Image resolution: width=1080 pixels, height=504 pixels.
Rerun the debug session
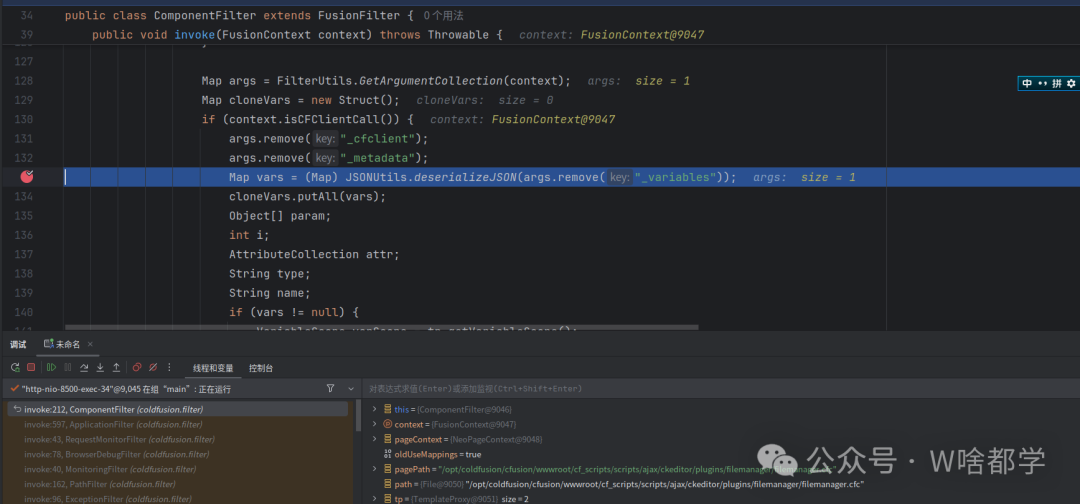(x=15, y=368)
